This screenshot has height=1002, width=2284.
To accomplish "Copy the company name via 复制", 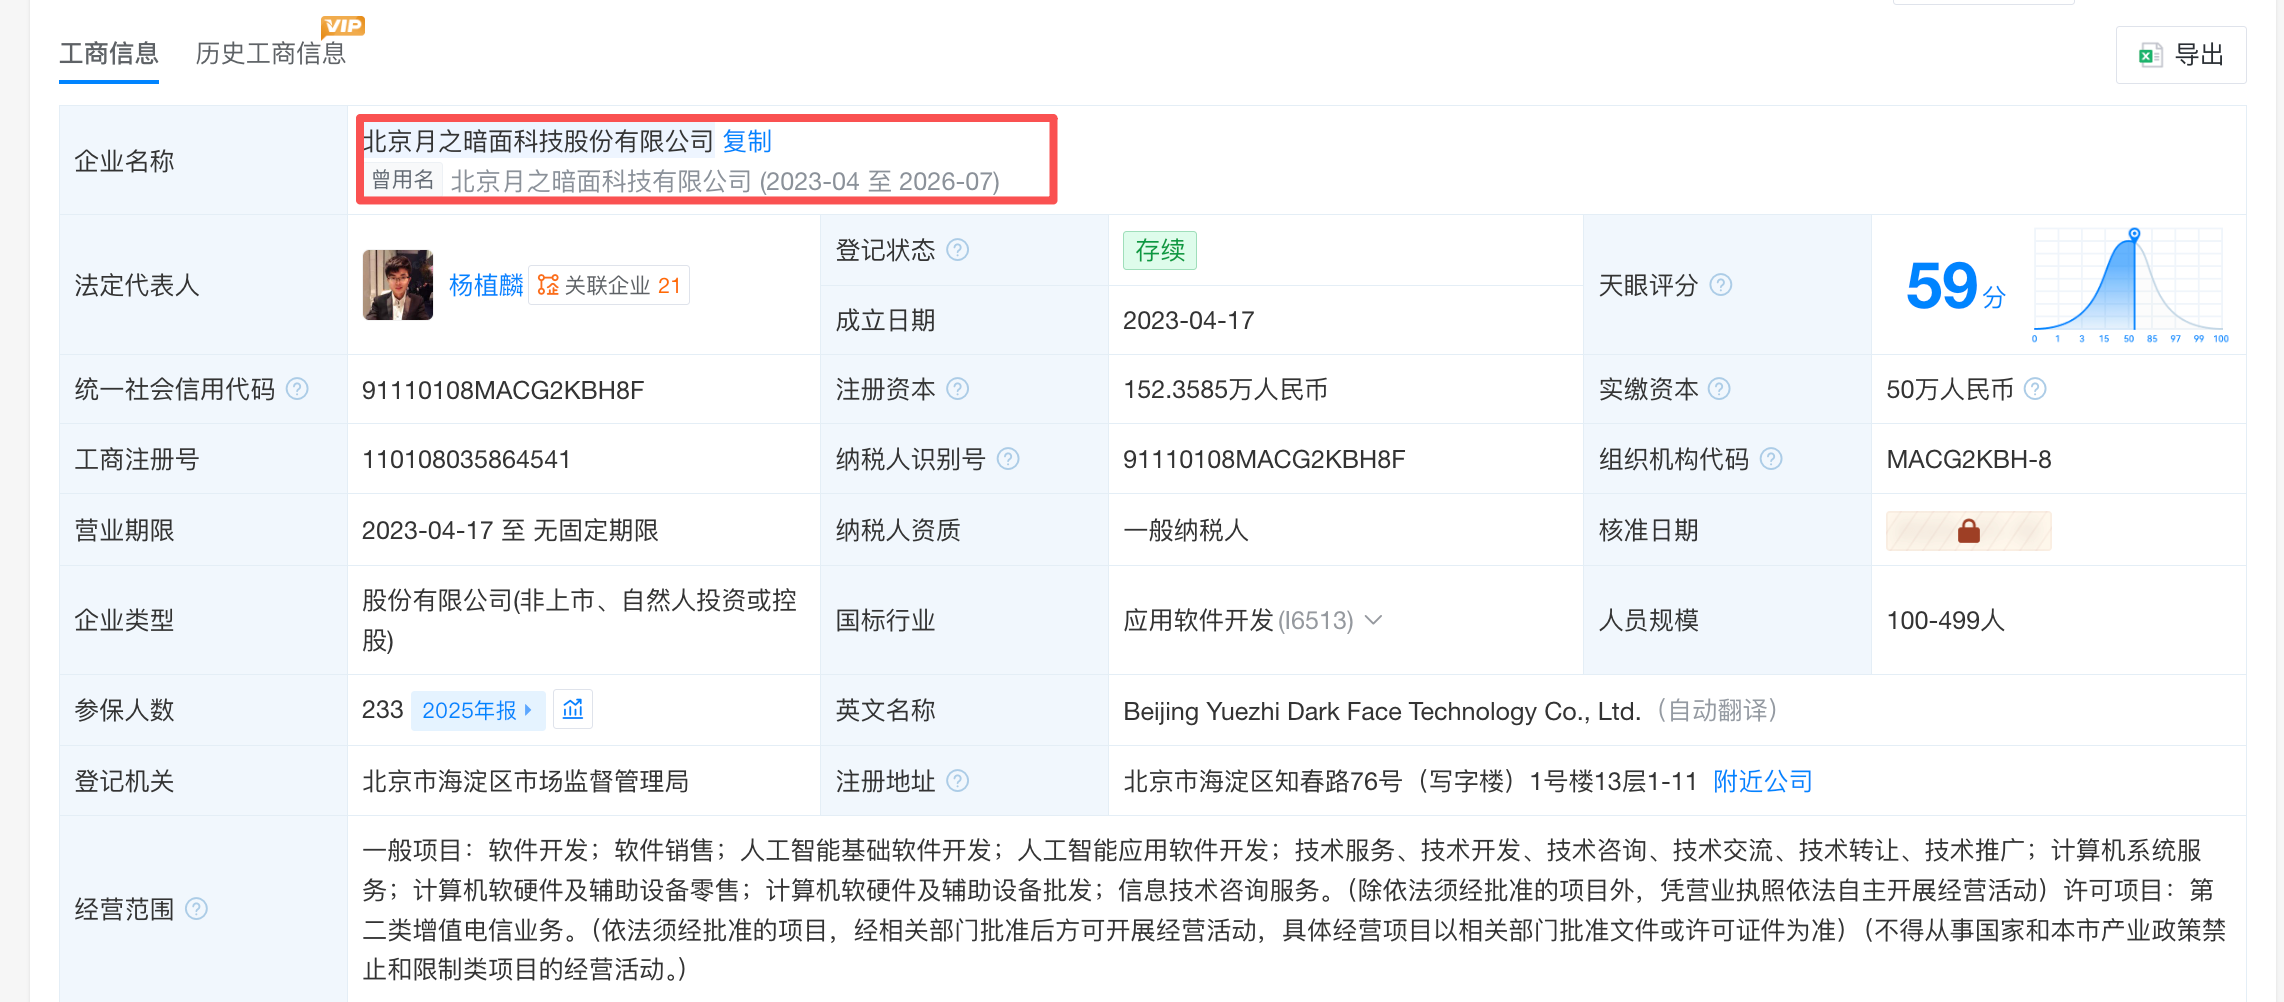I will point(747,141).
